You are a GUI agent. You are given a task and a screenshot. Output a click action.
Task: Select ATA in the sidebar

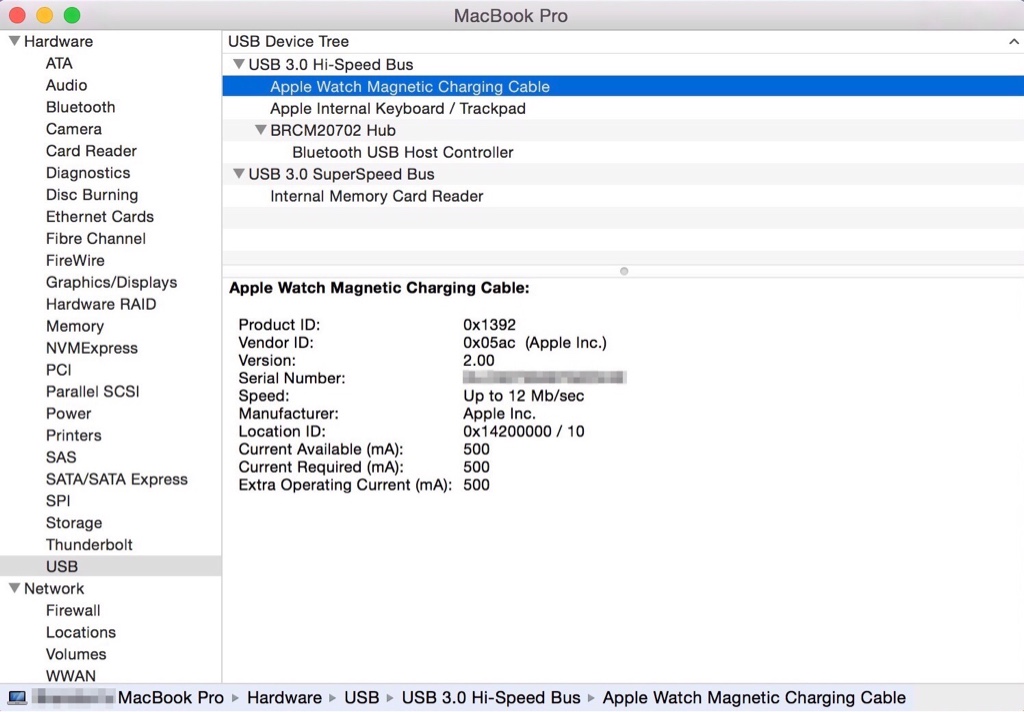click(59, 63)
